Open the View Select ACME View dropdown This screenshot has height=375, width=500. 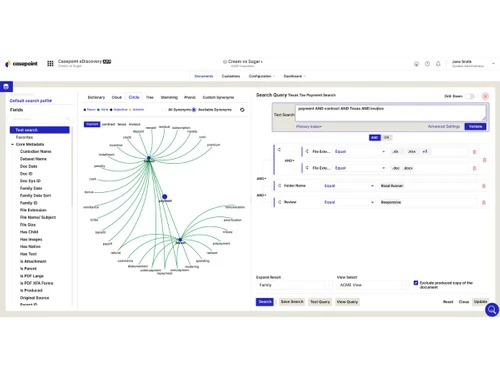[x=373, y=285]
